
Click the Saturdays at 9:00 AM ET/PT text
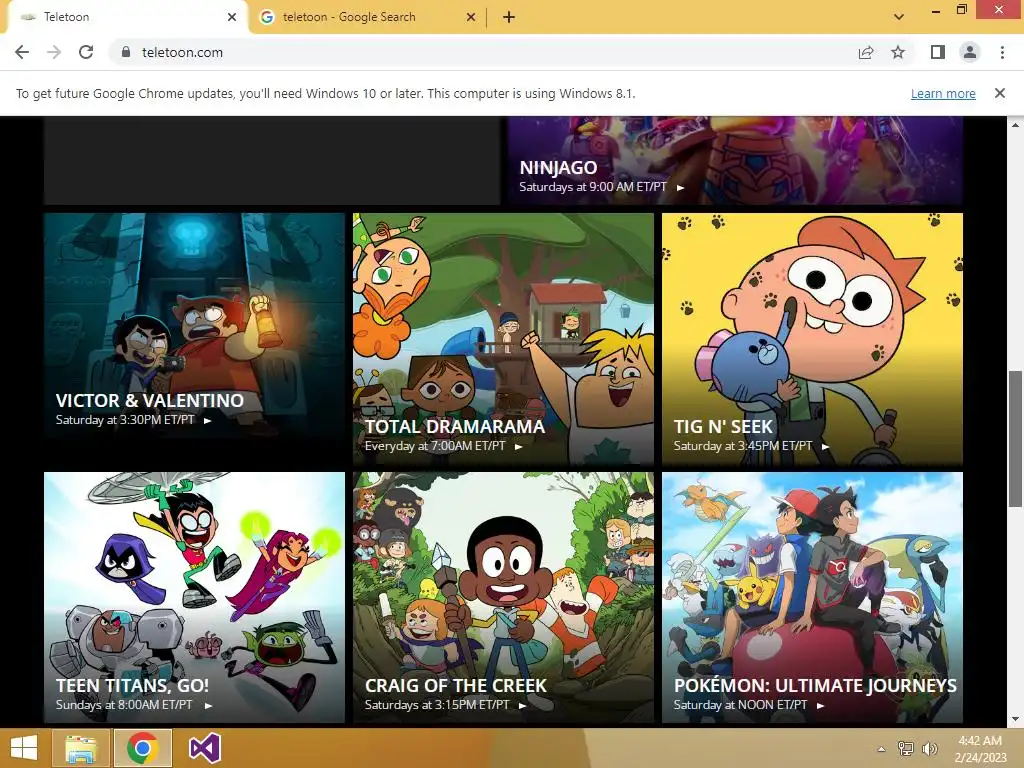pyautogui.click(x=593, y=187)
